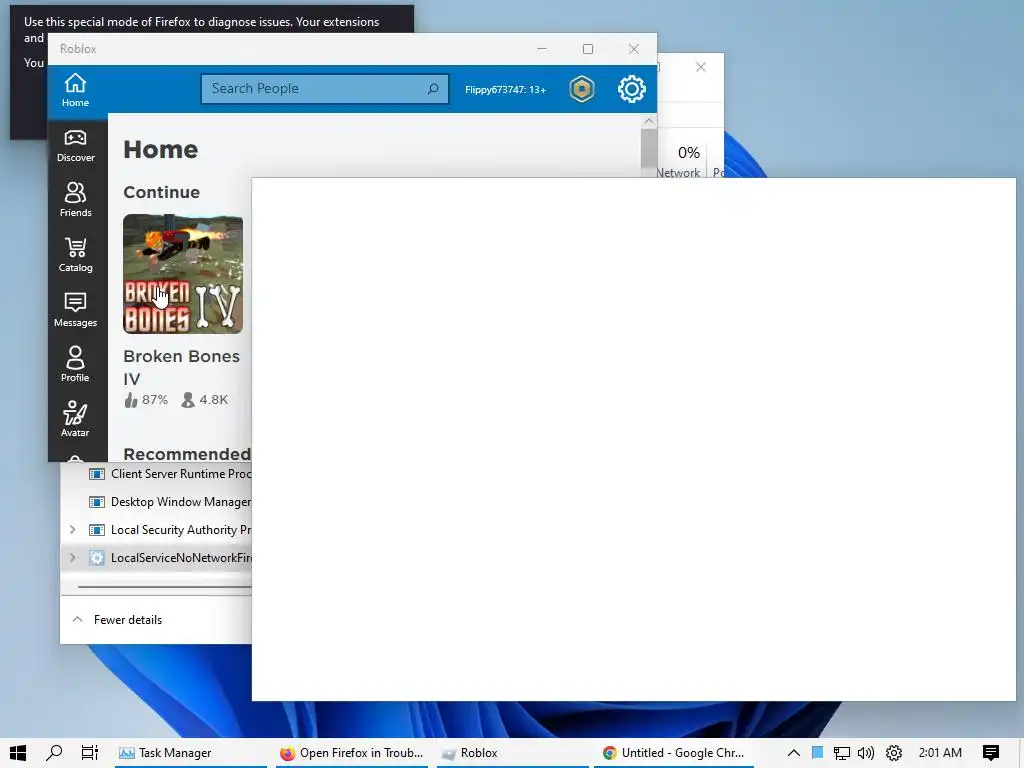Click the Continue section heading
This screenshot has width=1024, height=768.
(161, 192)
